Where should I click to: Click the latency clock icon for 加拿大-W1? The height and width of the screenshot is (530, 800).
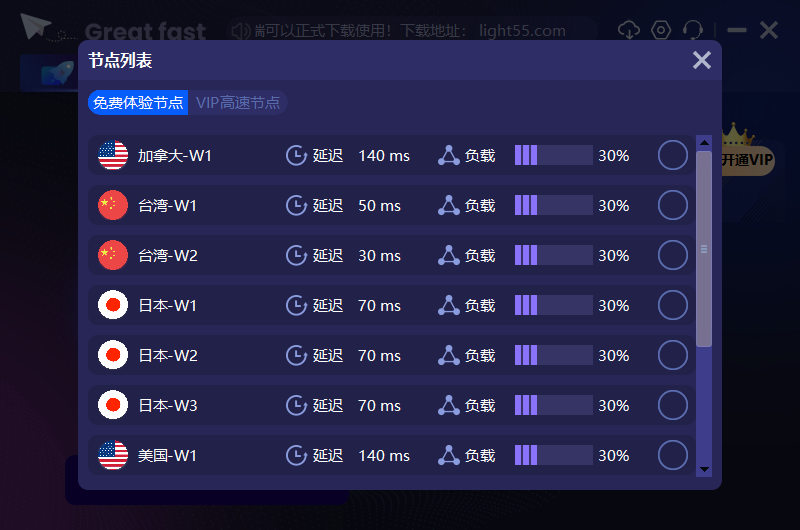pyautogui.click(x=296, y=156)
